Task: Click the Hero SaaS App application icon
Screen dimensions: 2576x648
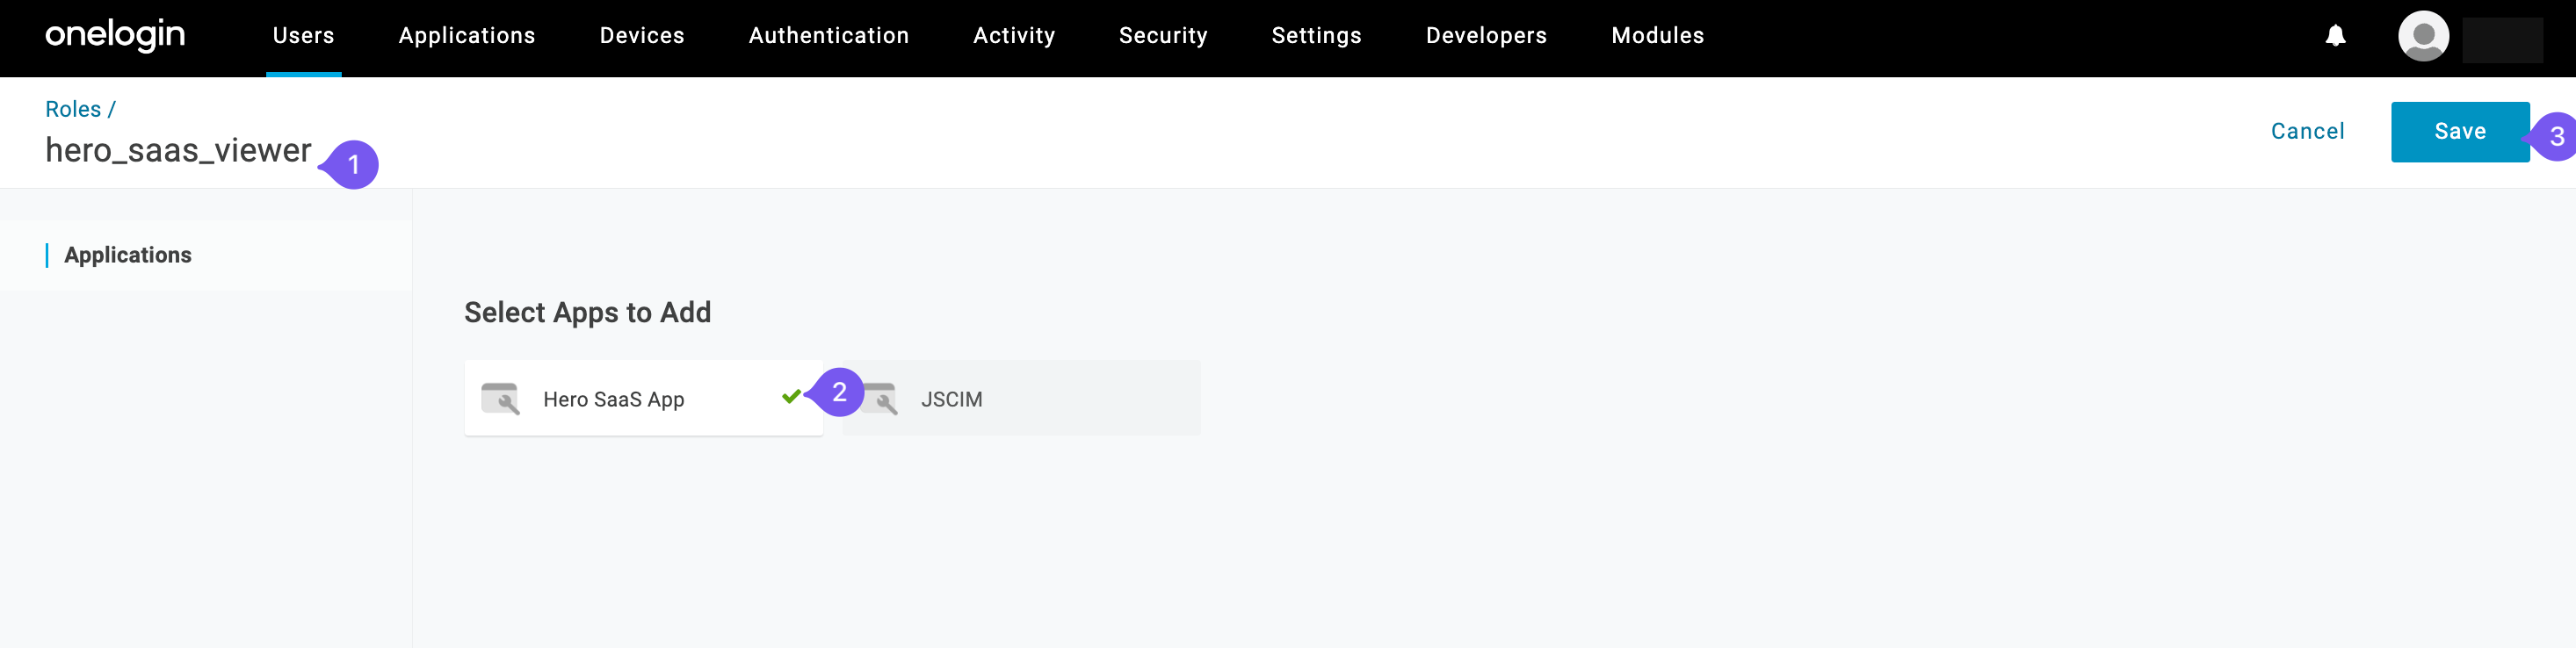Action: pos(502,398)
